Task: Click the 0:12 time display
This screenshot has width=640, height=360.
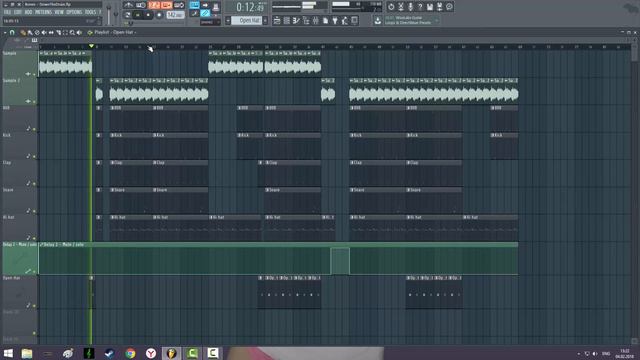Action: point(250,7)
